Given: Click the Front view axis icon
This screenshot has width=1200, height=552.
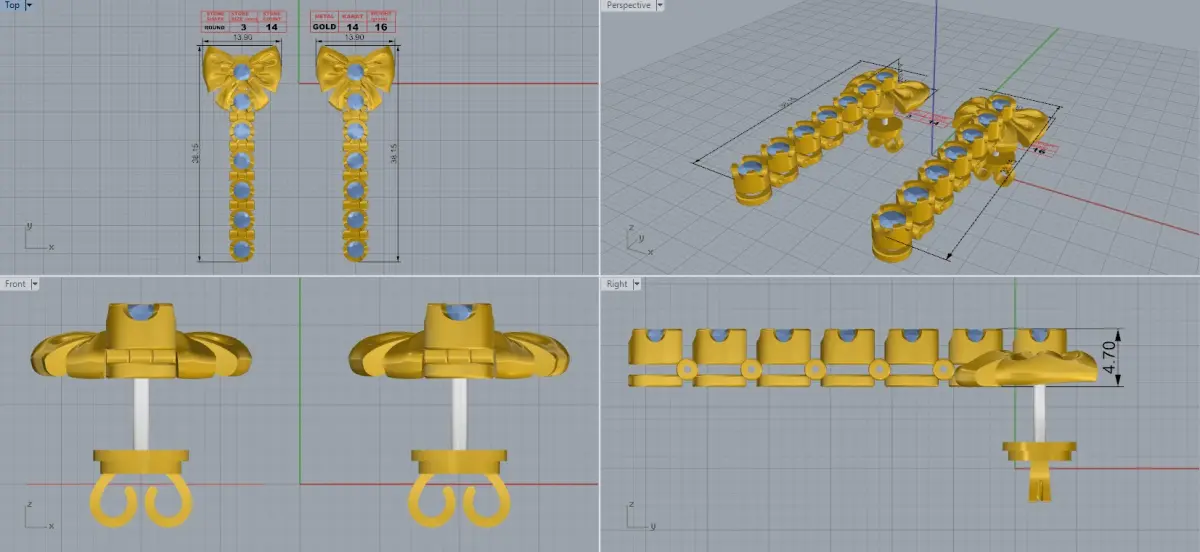Looking at the screenshot, I should [x=37, y=515].
